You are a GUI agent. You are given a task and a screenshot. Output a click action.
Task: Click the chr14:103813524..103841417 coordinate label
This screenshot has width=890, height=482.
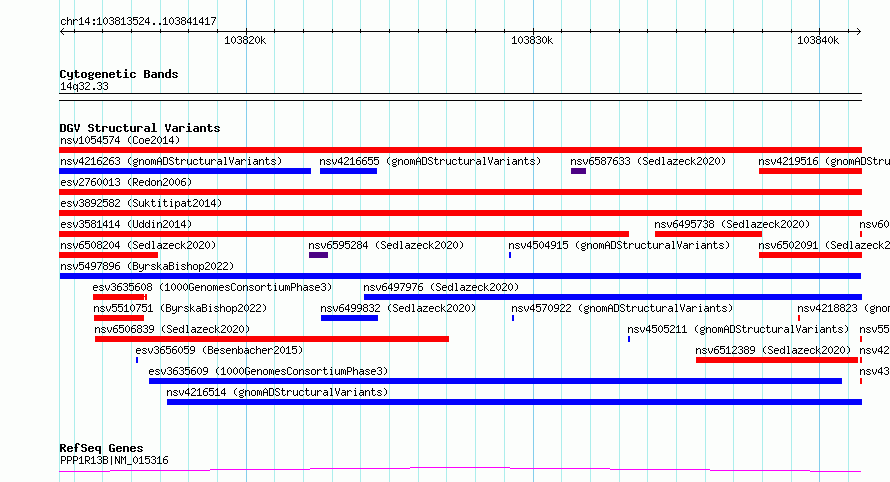click(138, 22)
